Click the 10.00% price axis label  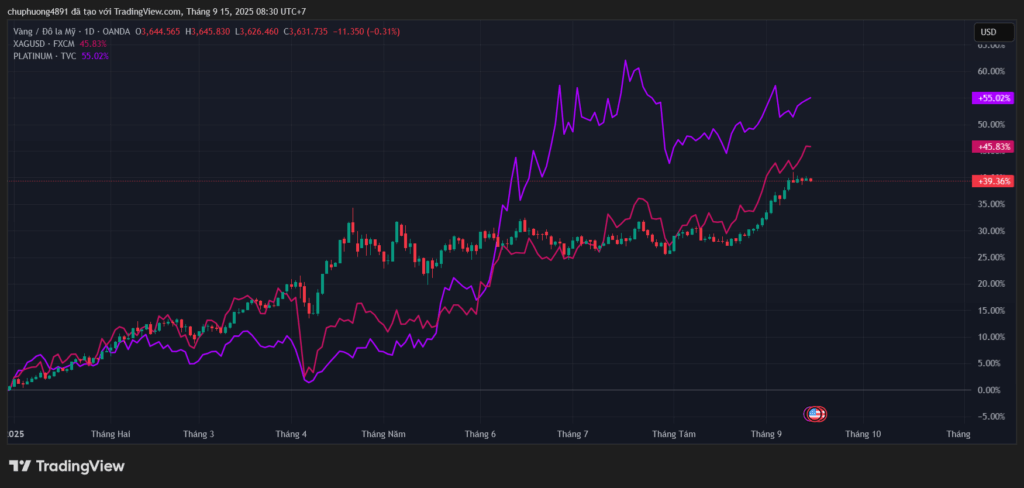coord(991,336)
